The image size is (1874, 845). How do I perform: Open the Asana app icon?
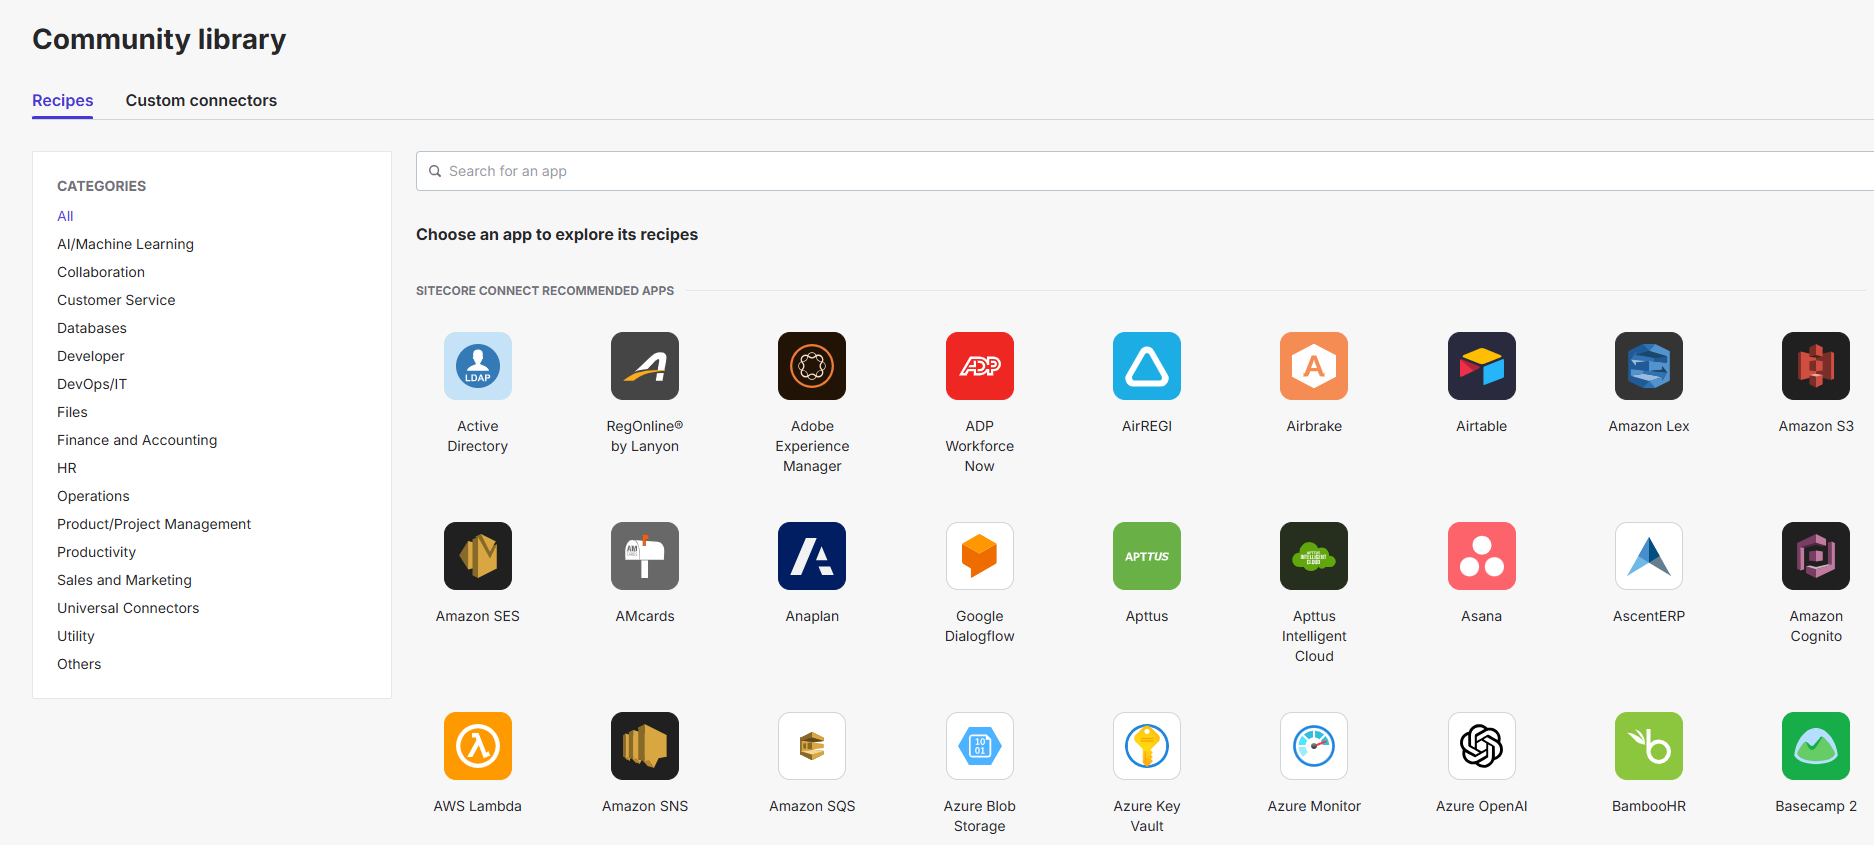point(1481,556)
